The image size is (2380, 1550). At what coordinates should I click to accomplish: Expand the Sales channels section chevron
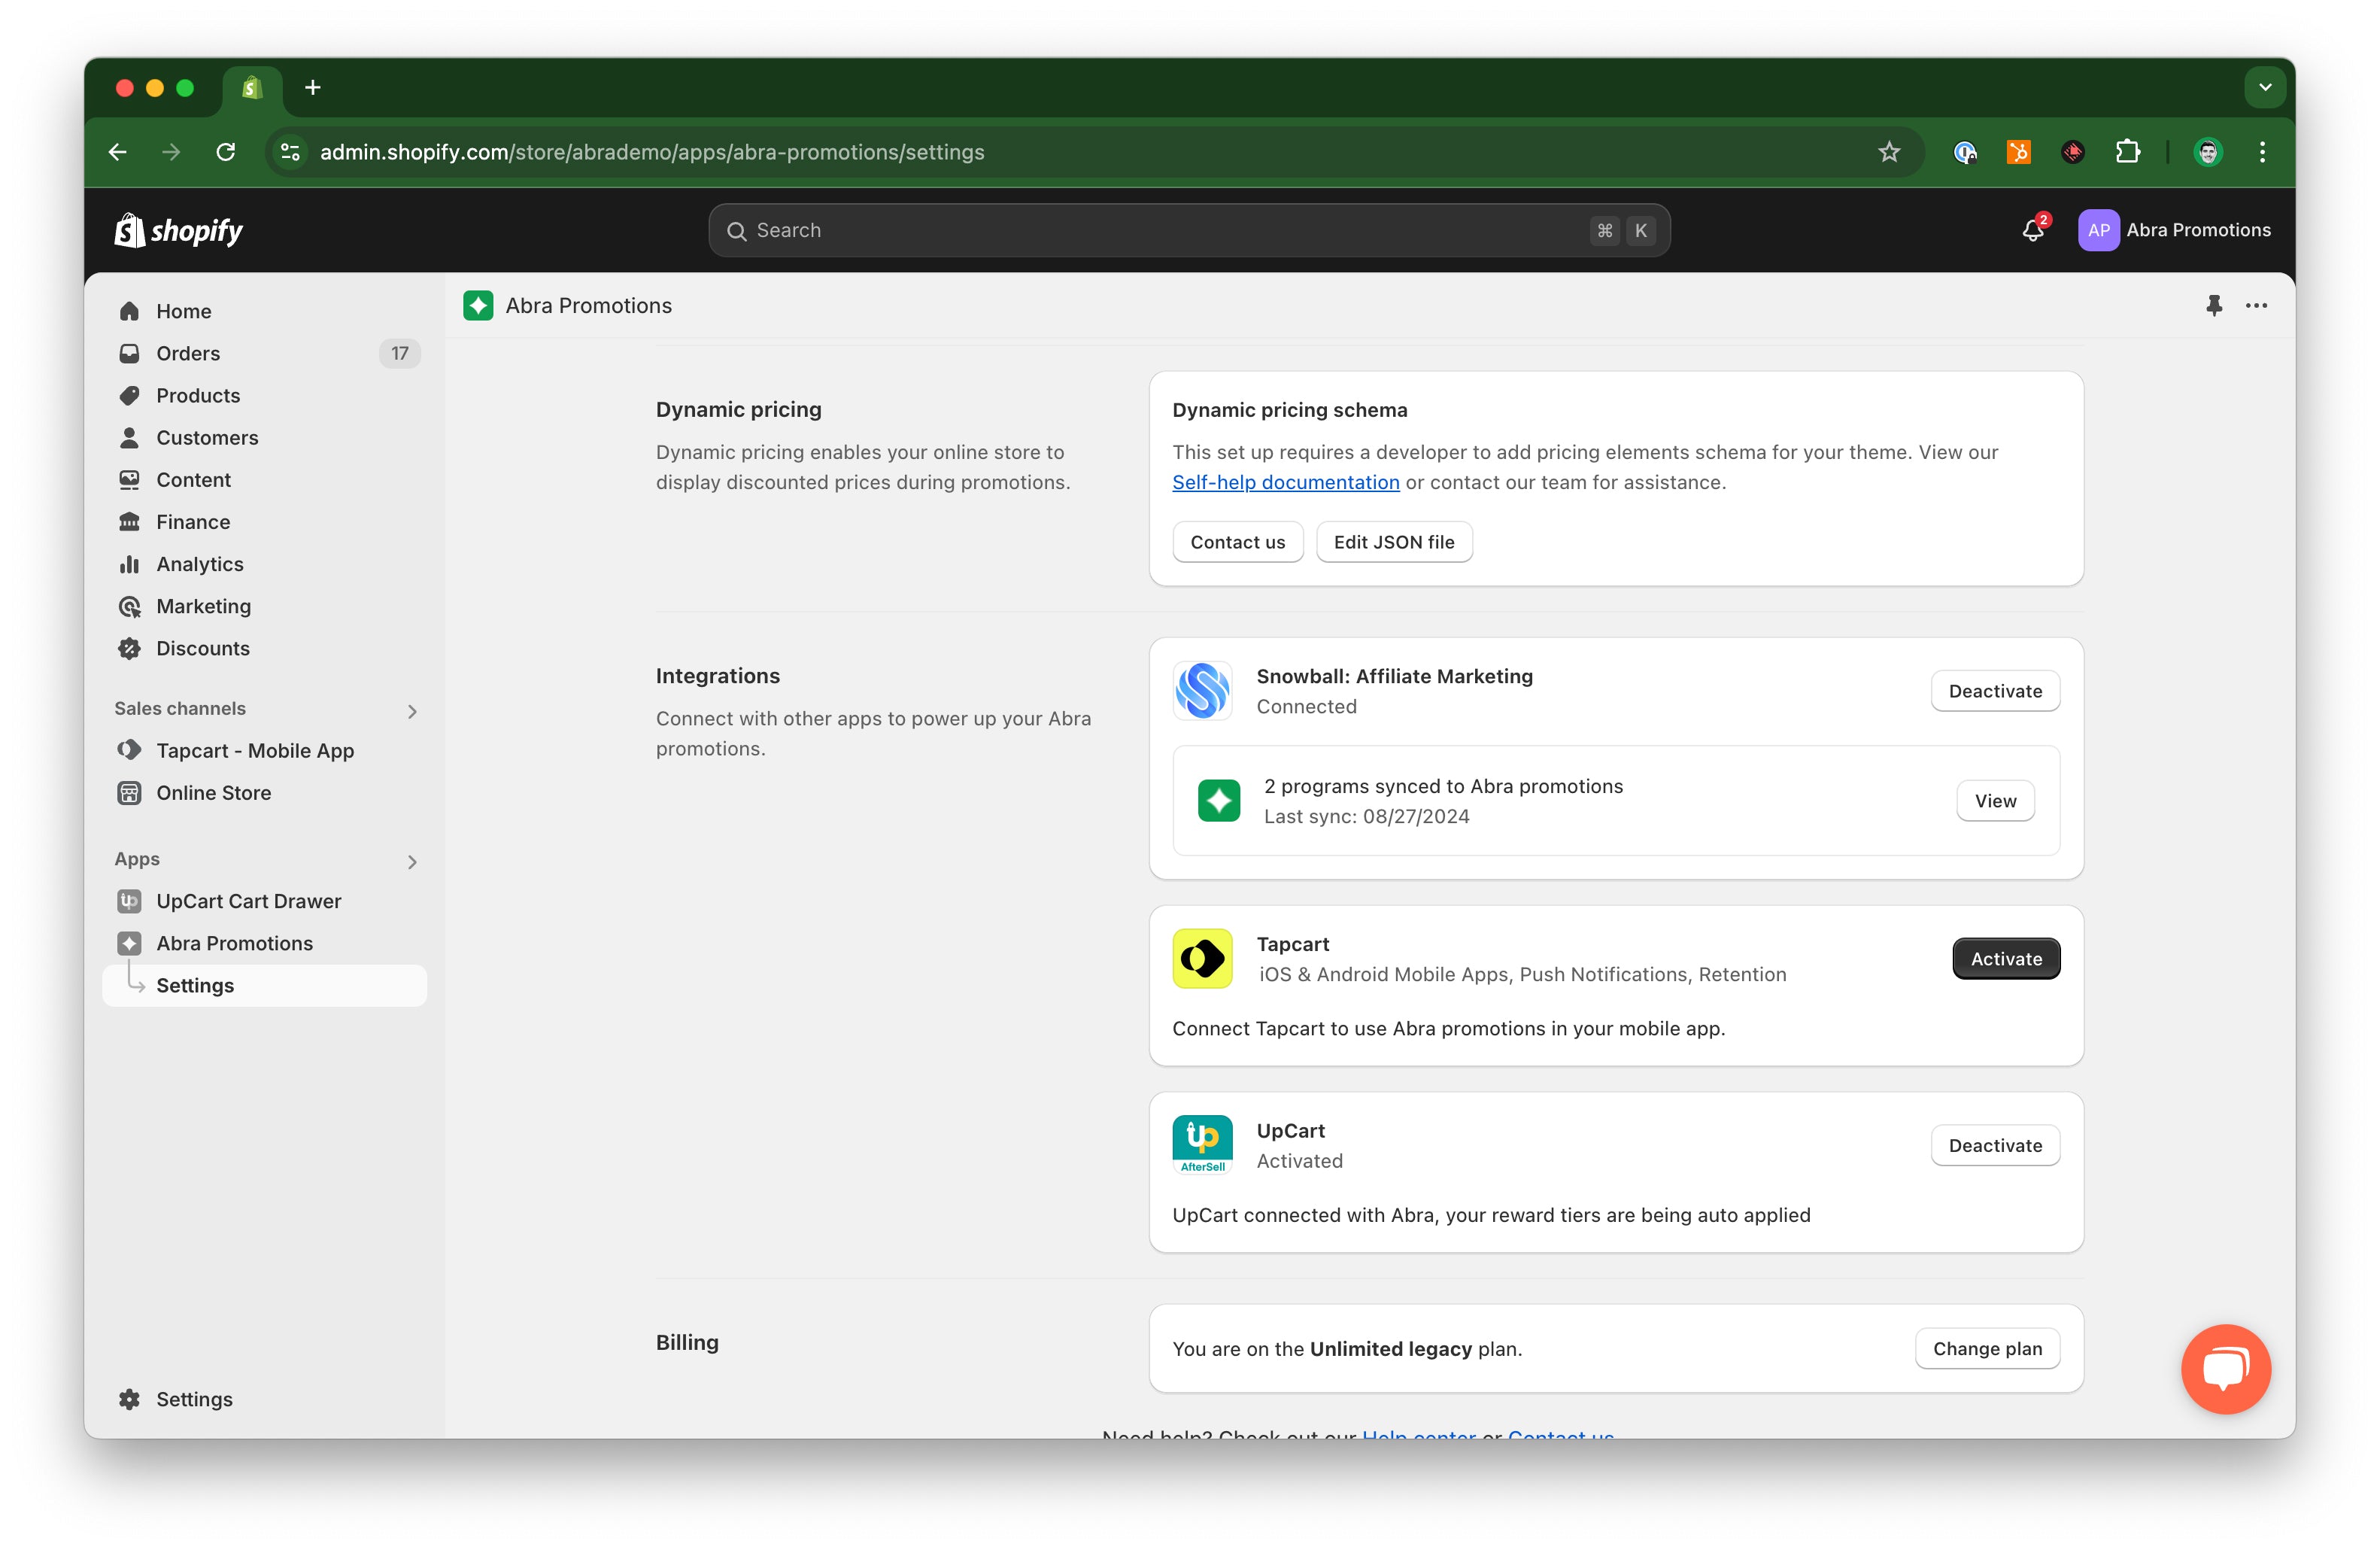coord(412,711)
